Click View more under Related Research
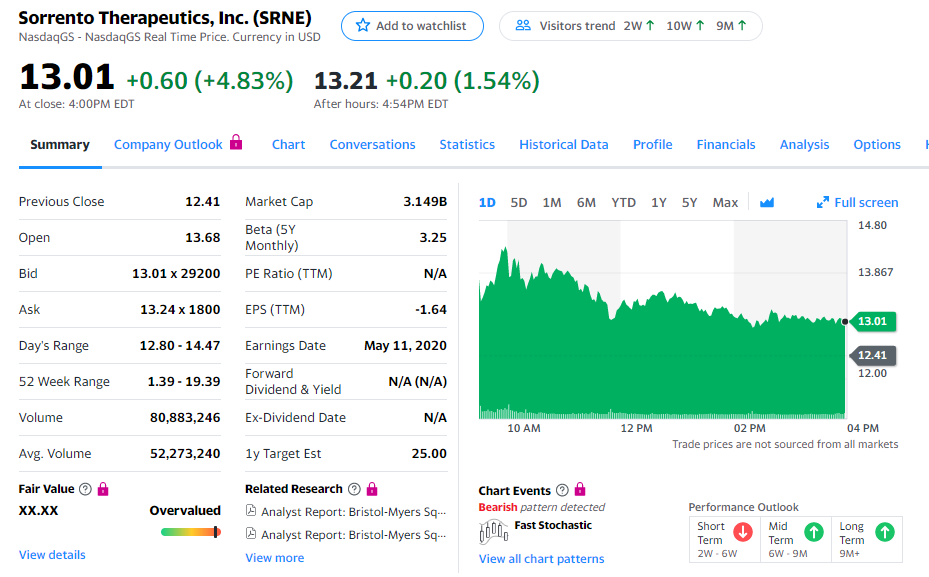Image resolution: width=929 pixels, height=577 pixels. click(x=275, y=558)
